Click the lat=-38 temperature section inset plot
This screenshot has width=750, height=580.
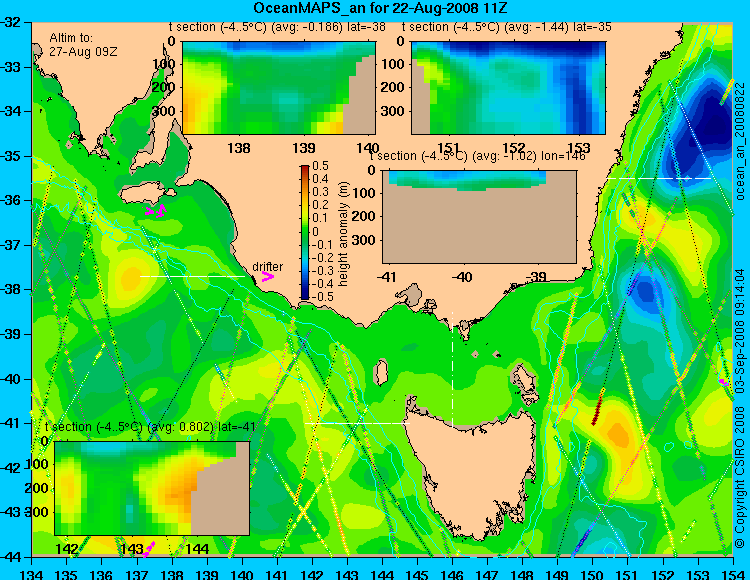pyautogui.click(x=279, y=88)
